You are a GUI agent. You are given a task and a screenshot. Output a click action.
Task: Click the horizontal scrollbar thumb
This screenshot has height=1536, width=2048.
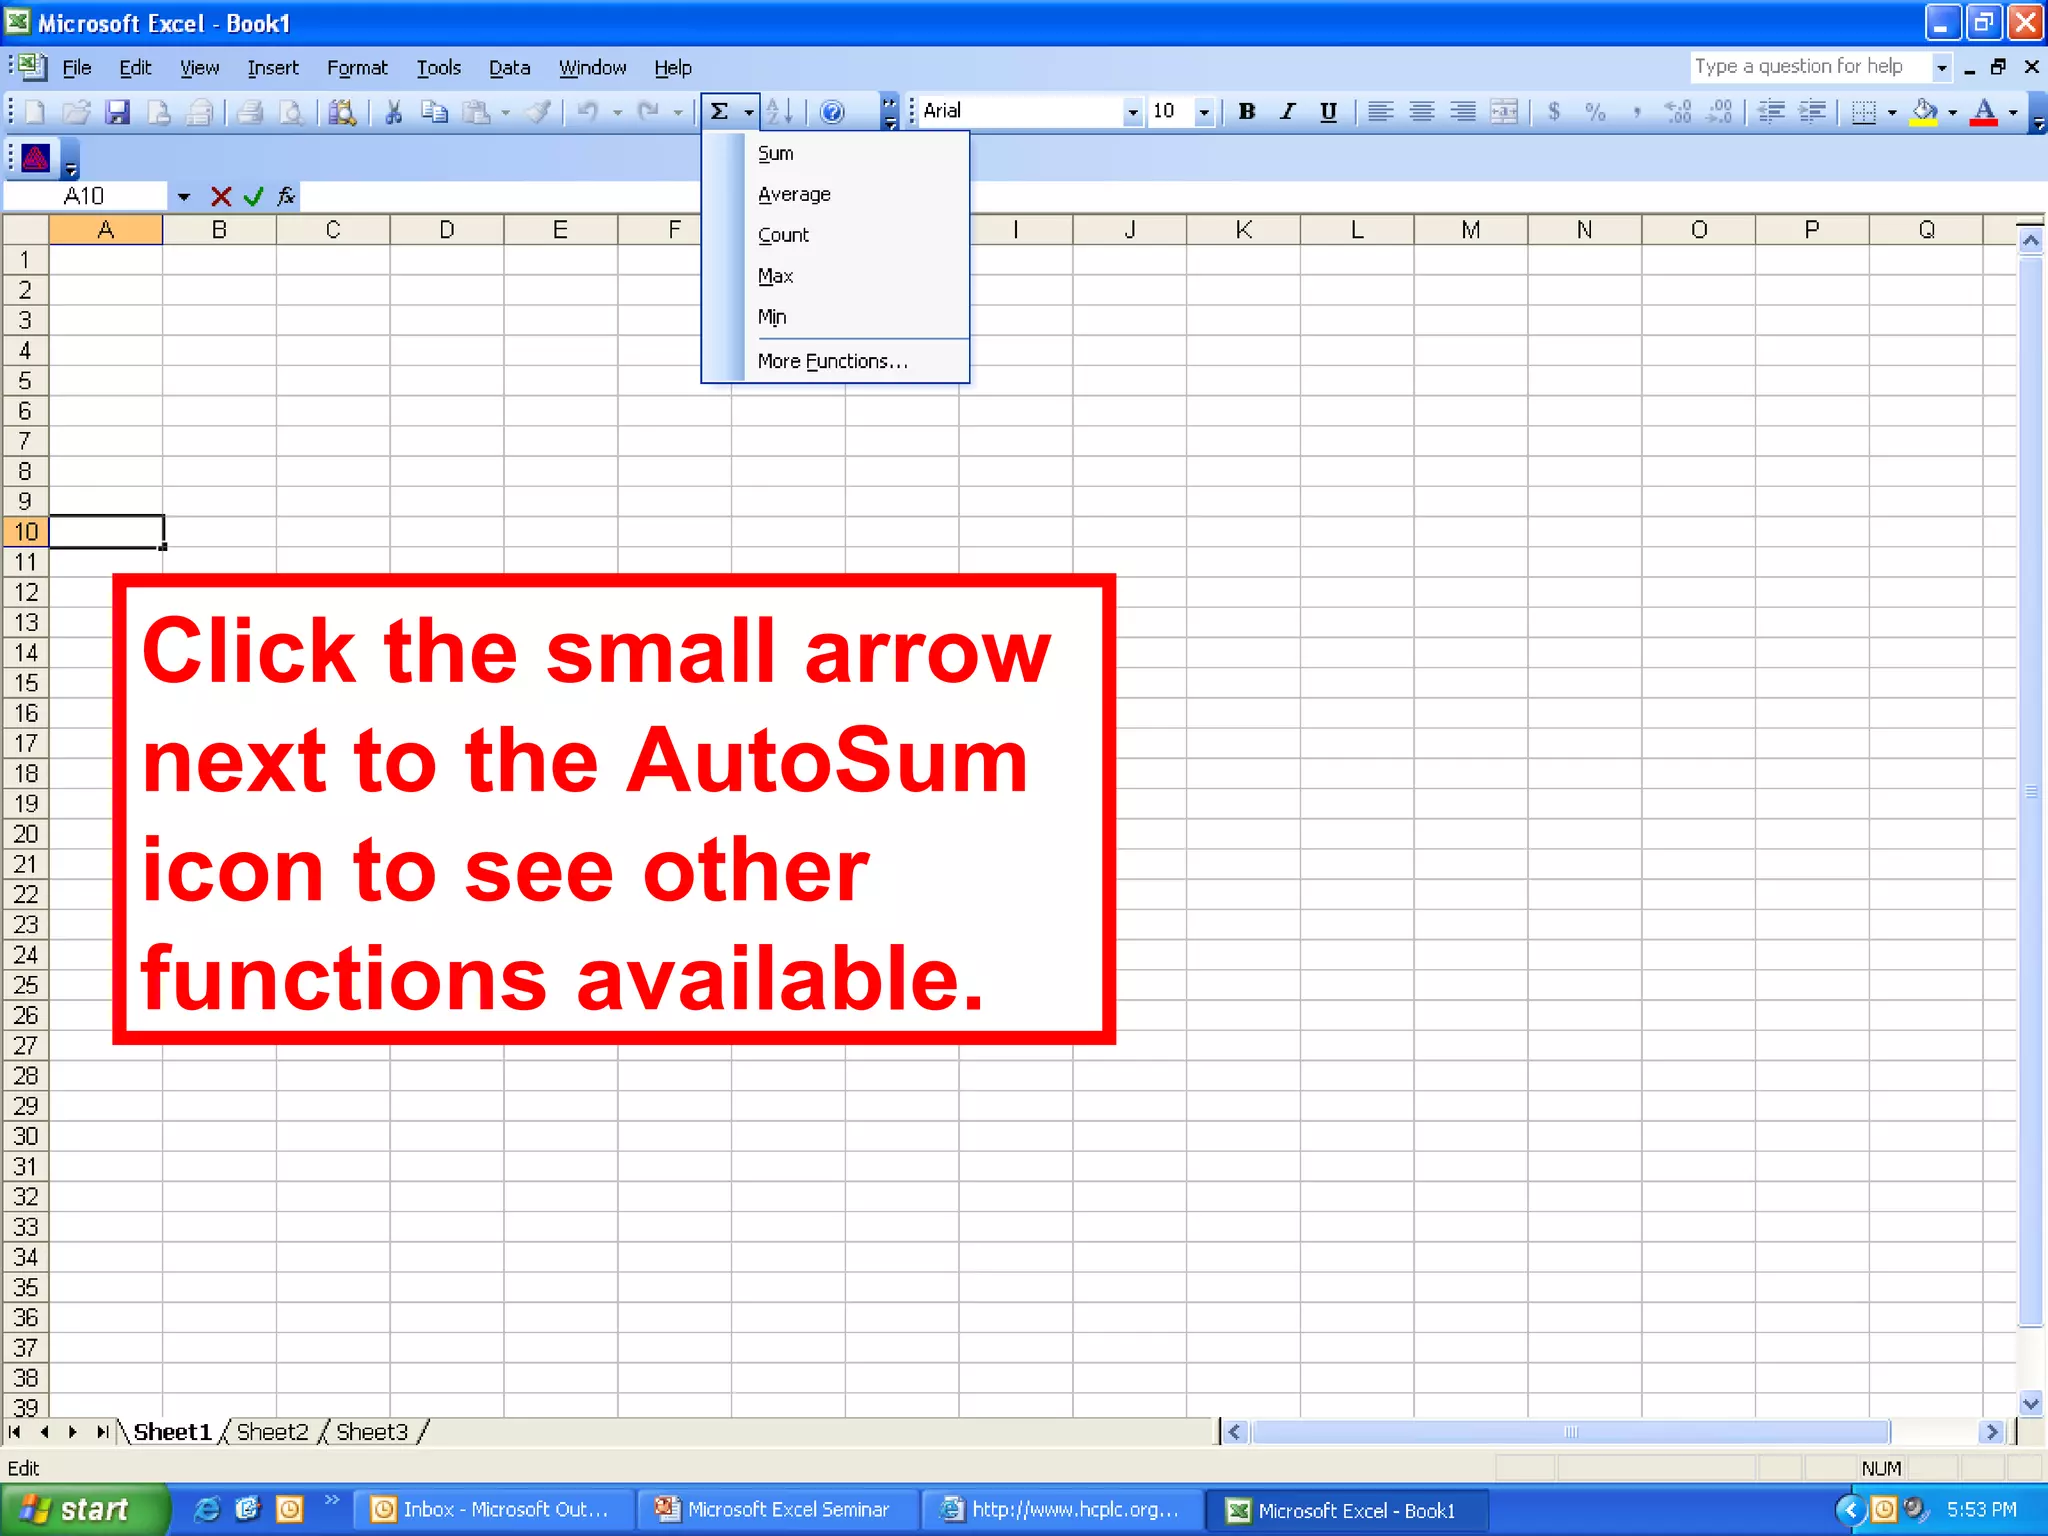1570,1432
